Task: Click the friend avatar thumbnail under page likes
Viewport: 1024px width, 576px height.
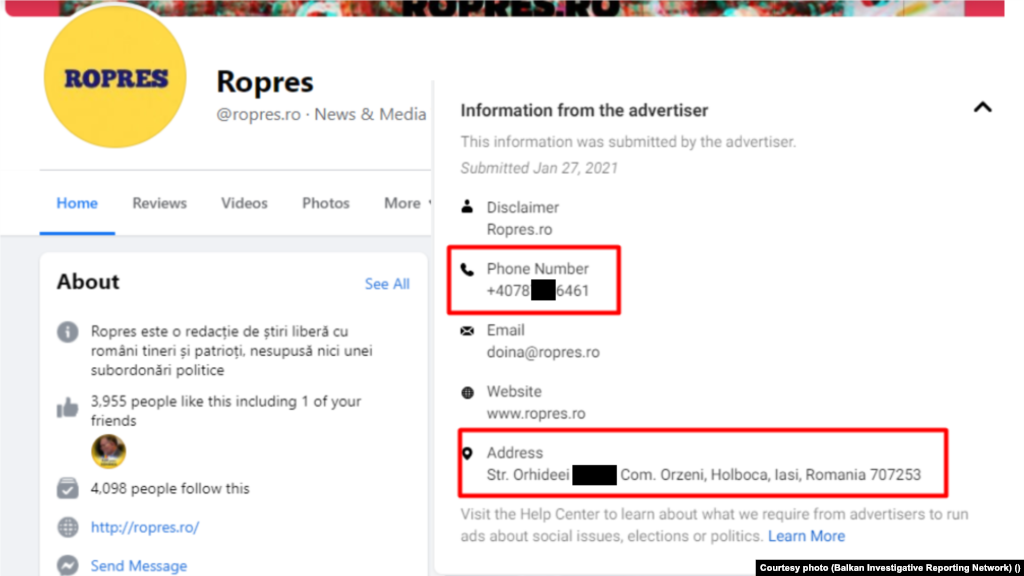Action: (108, 451)
